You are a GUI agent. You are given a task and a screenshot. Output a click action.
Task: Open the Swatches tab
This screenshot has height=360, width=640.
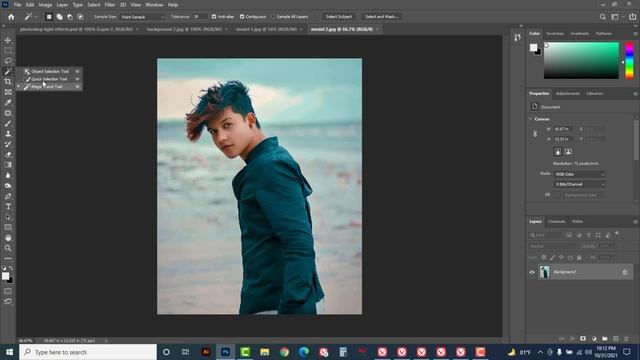click(555, 33)
